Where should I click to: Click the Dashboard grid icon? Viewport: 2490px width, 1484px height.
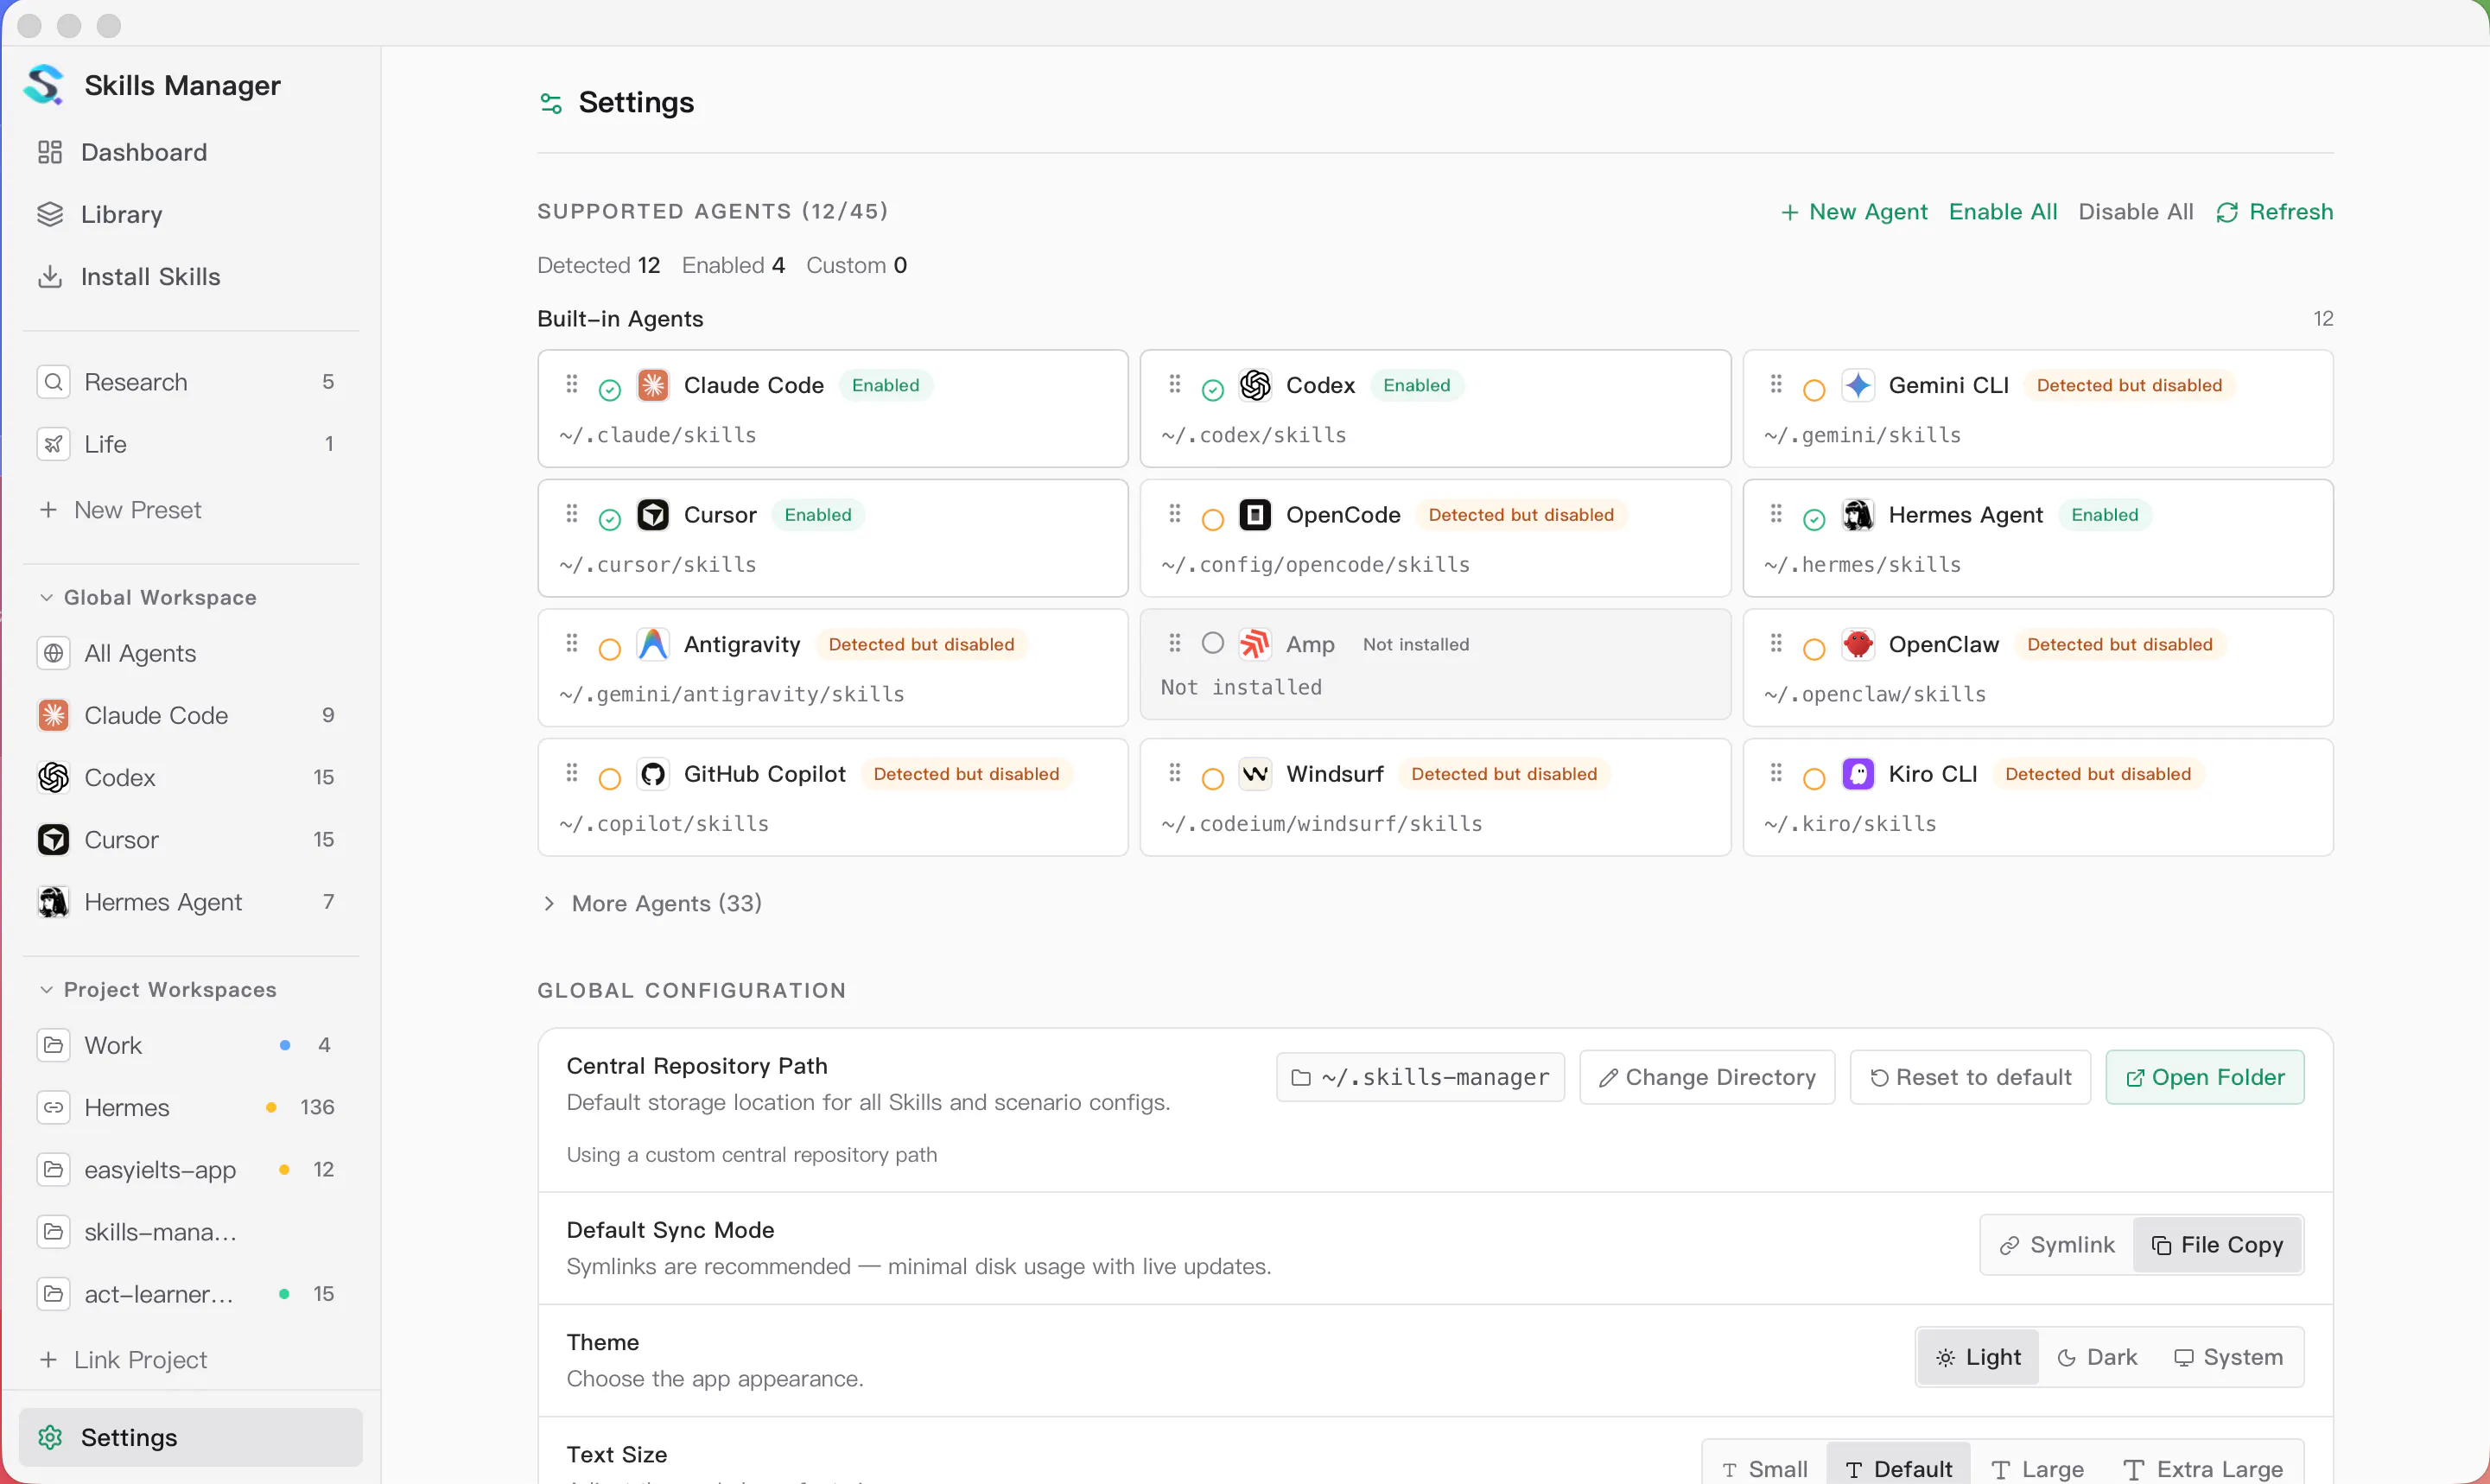(x=50, y=152)
